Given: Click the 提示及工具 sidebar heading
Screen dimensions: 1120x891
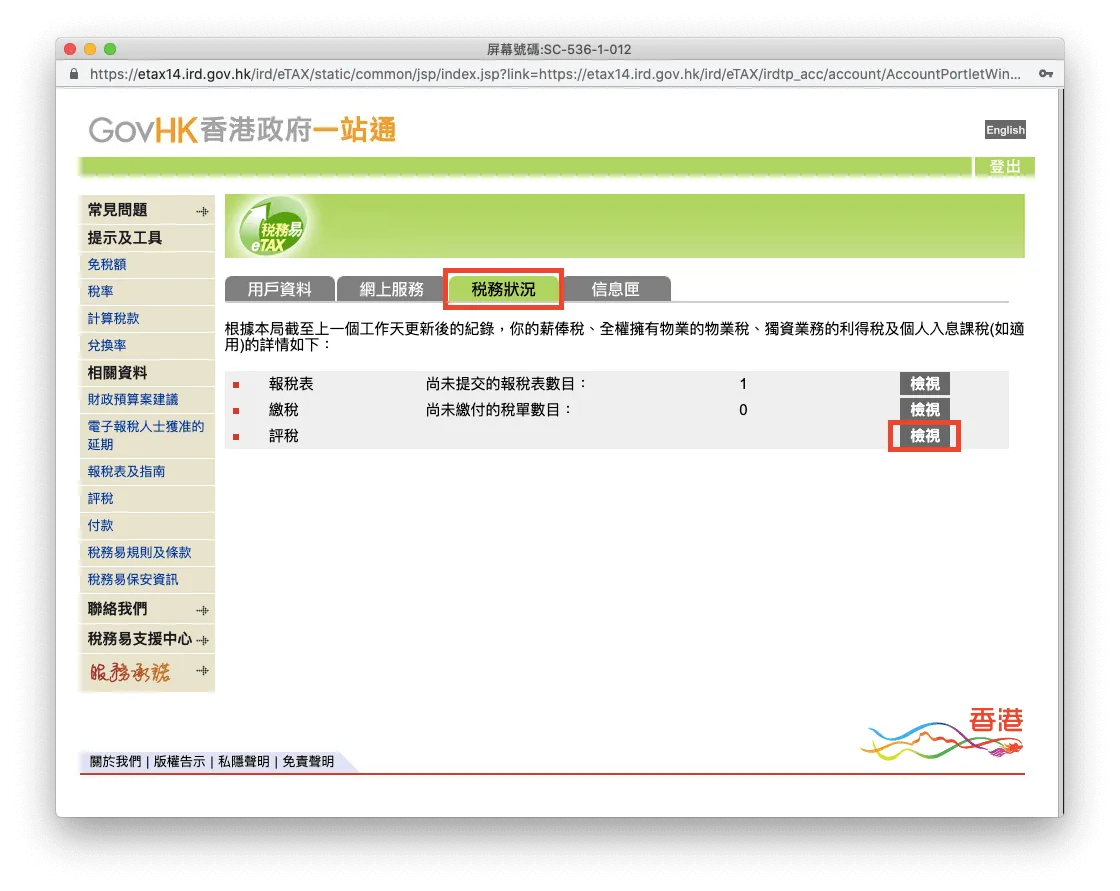Looking at the screenshot, I should point(125,238).
